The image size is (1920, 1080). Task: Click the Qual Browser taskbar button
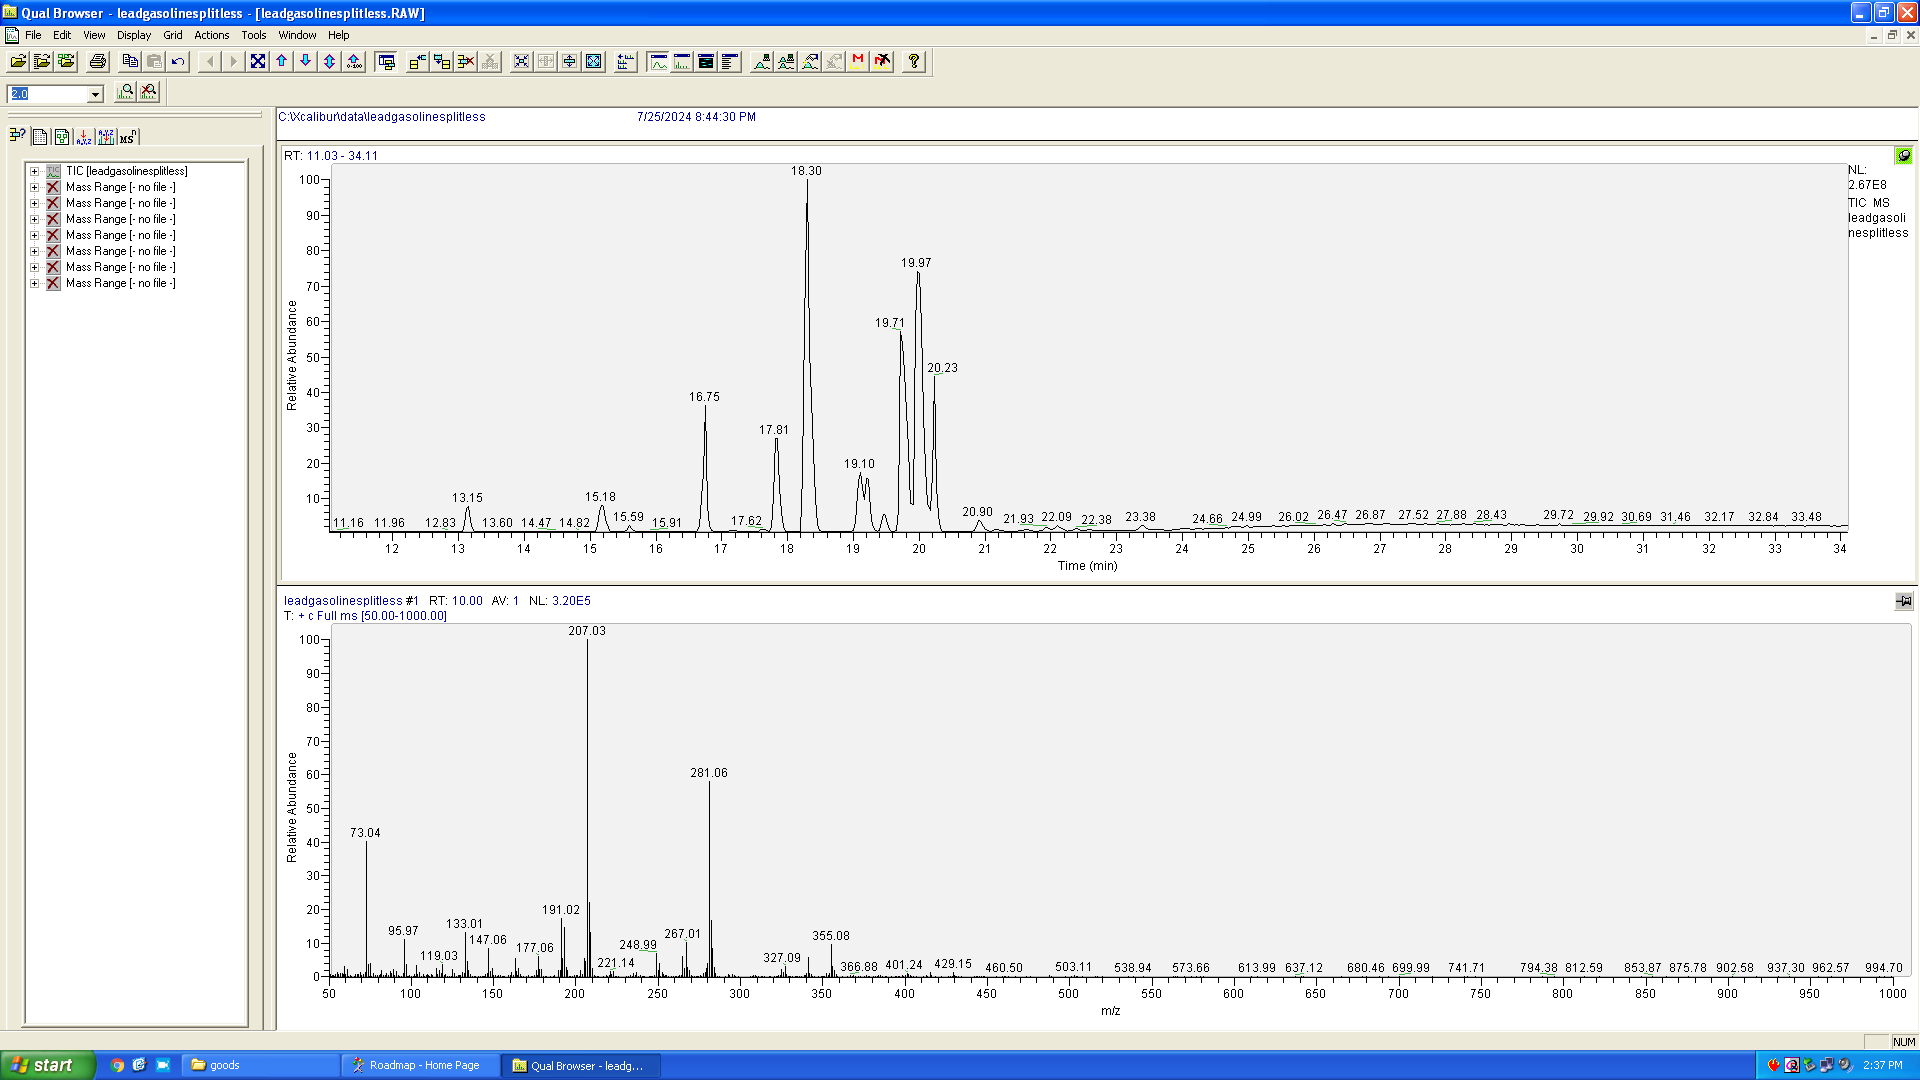point(580,1065)
